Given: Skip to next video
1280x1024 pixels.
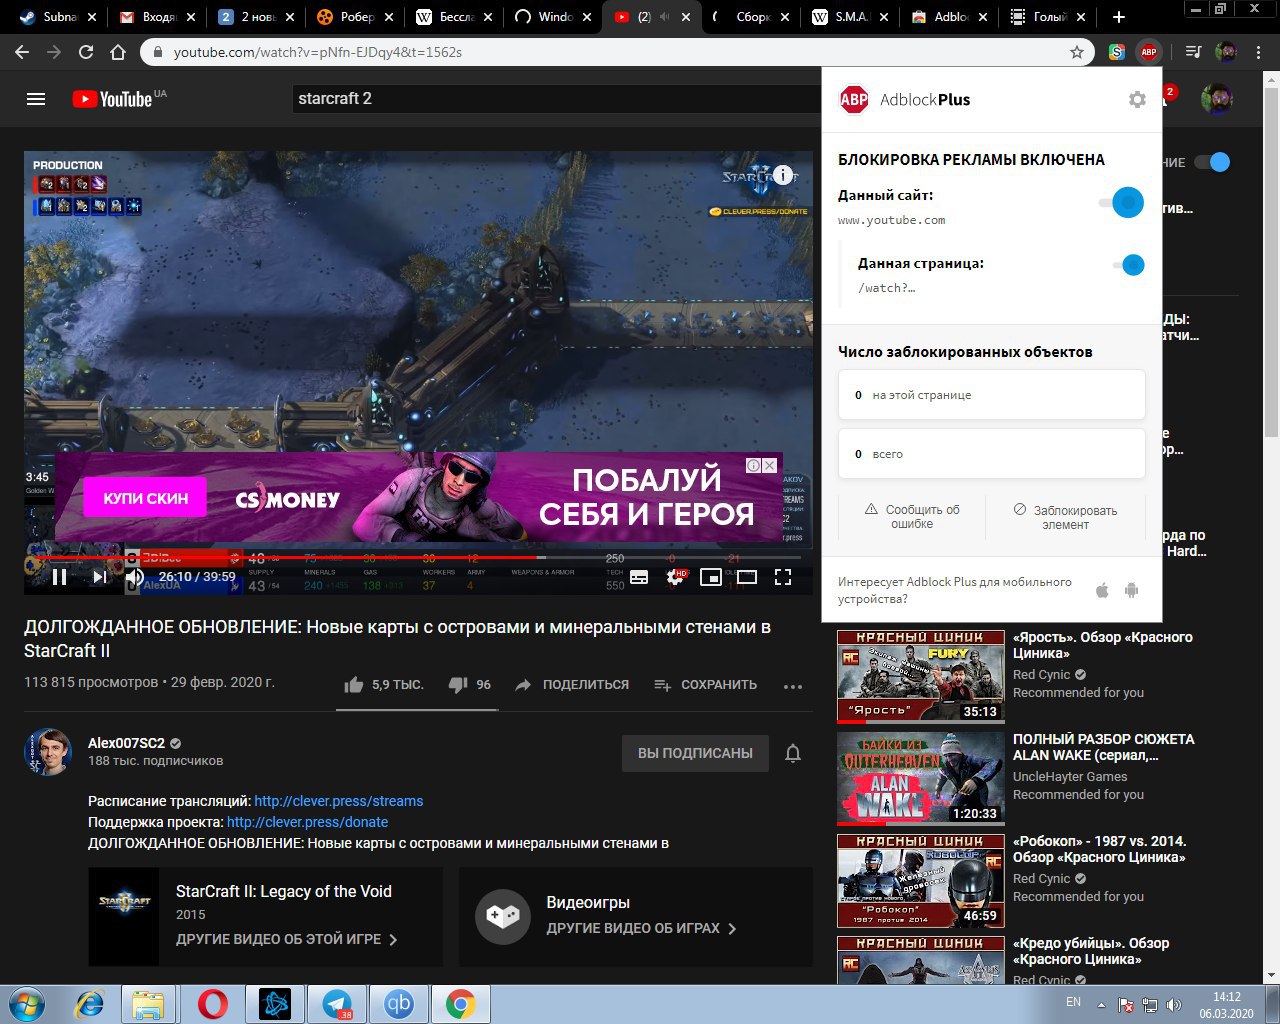Looking at the screenshot, I should click(99, 576).
